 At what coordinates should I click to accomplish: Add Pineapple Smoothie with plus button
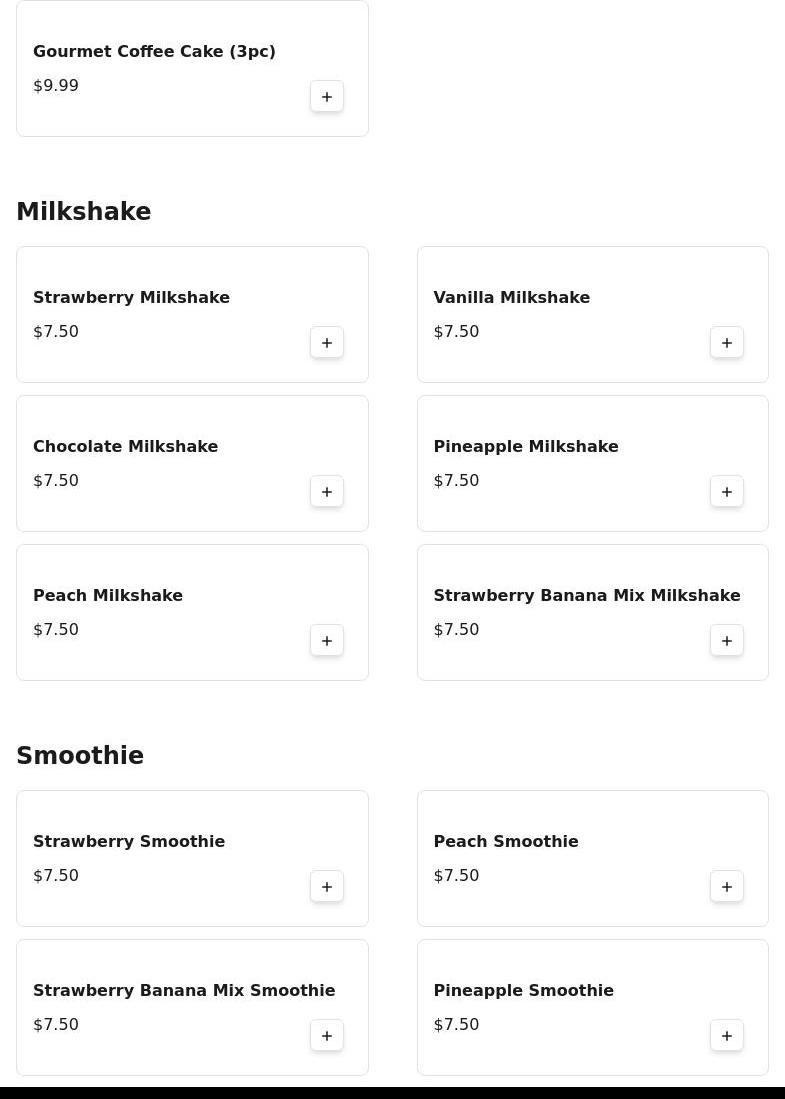(x=727, y=1035)
